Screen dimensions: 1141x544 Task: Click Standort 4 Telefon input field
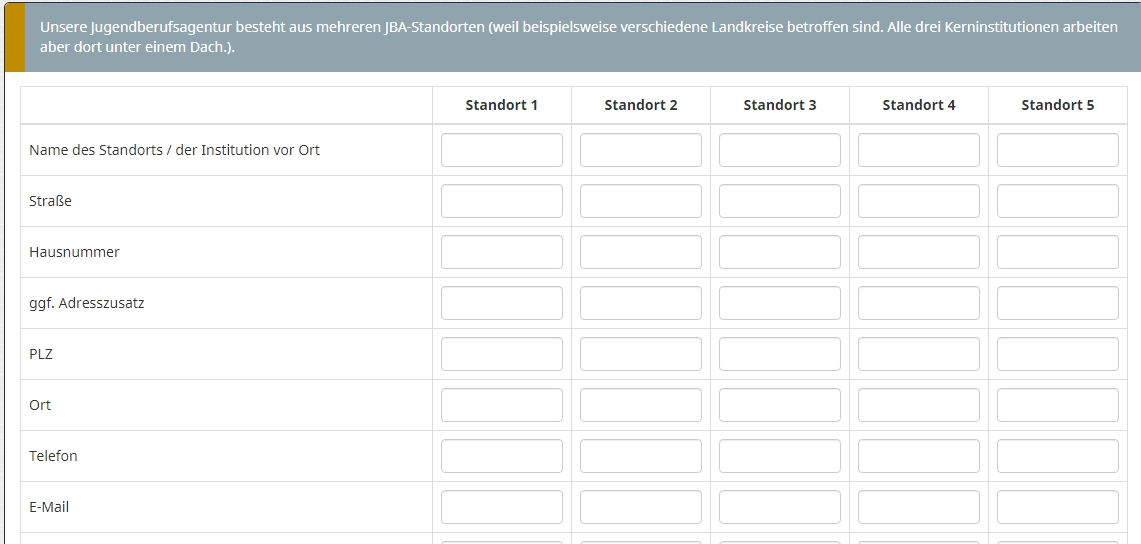918,456
